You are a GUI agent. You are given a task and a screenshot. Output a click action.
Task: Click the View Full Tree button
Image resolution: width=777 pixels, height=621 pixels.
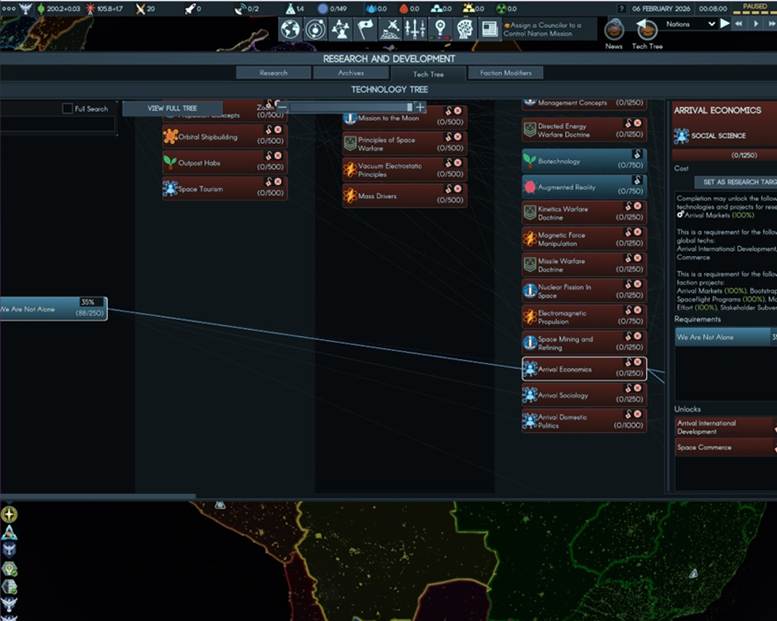coord(172,108)
